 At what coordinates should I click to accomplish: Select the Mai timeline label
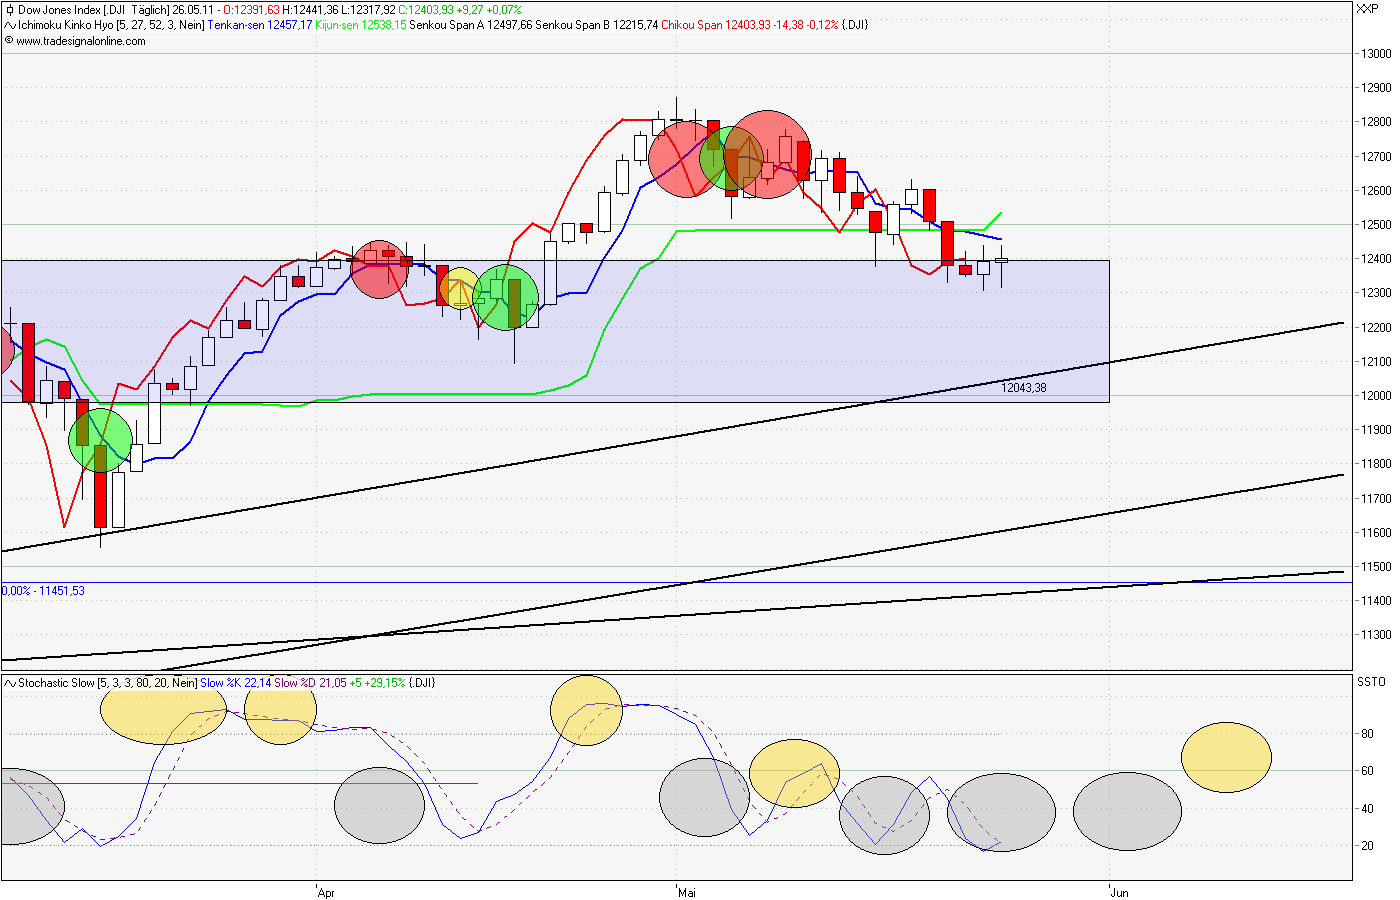[x=686, y=893]
